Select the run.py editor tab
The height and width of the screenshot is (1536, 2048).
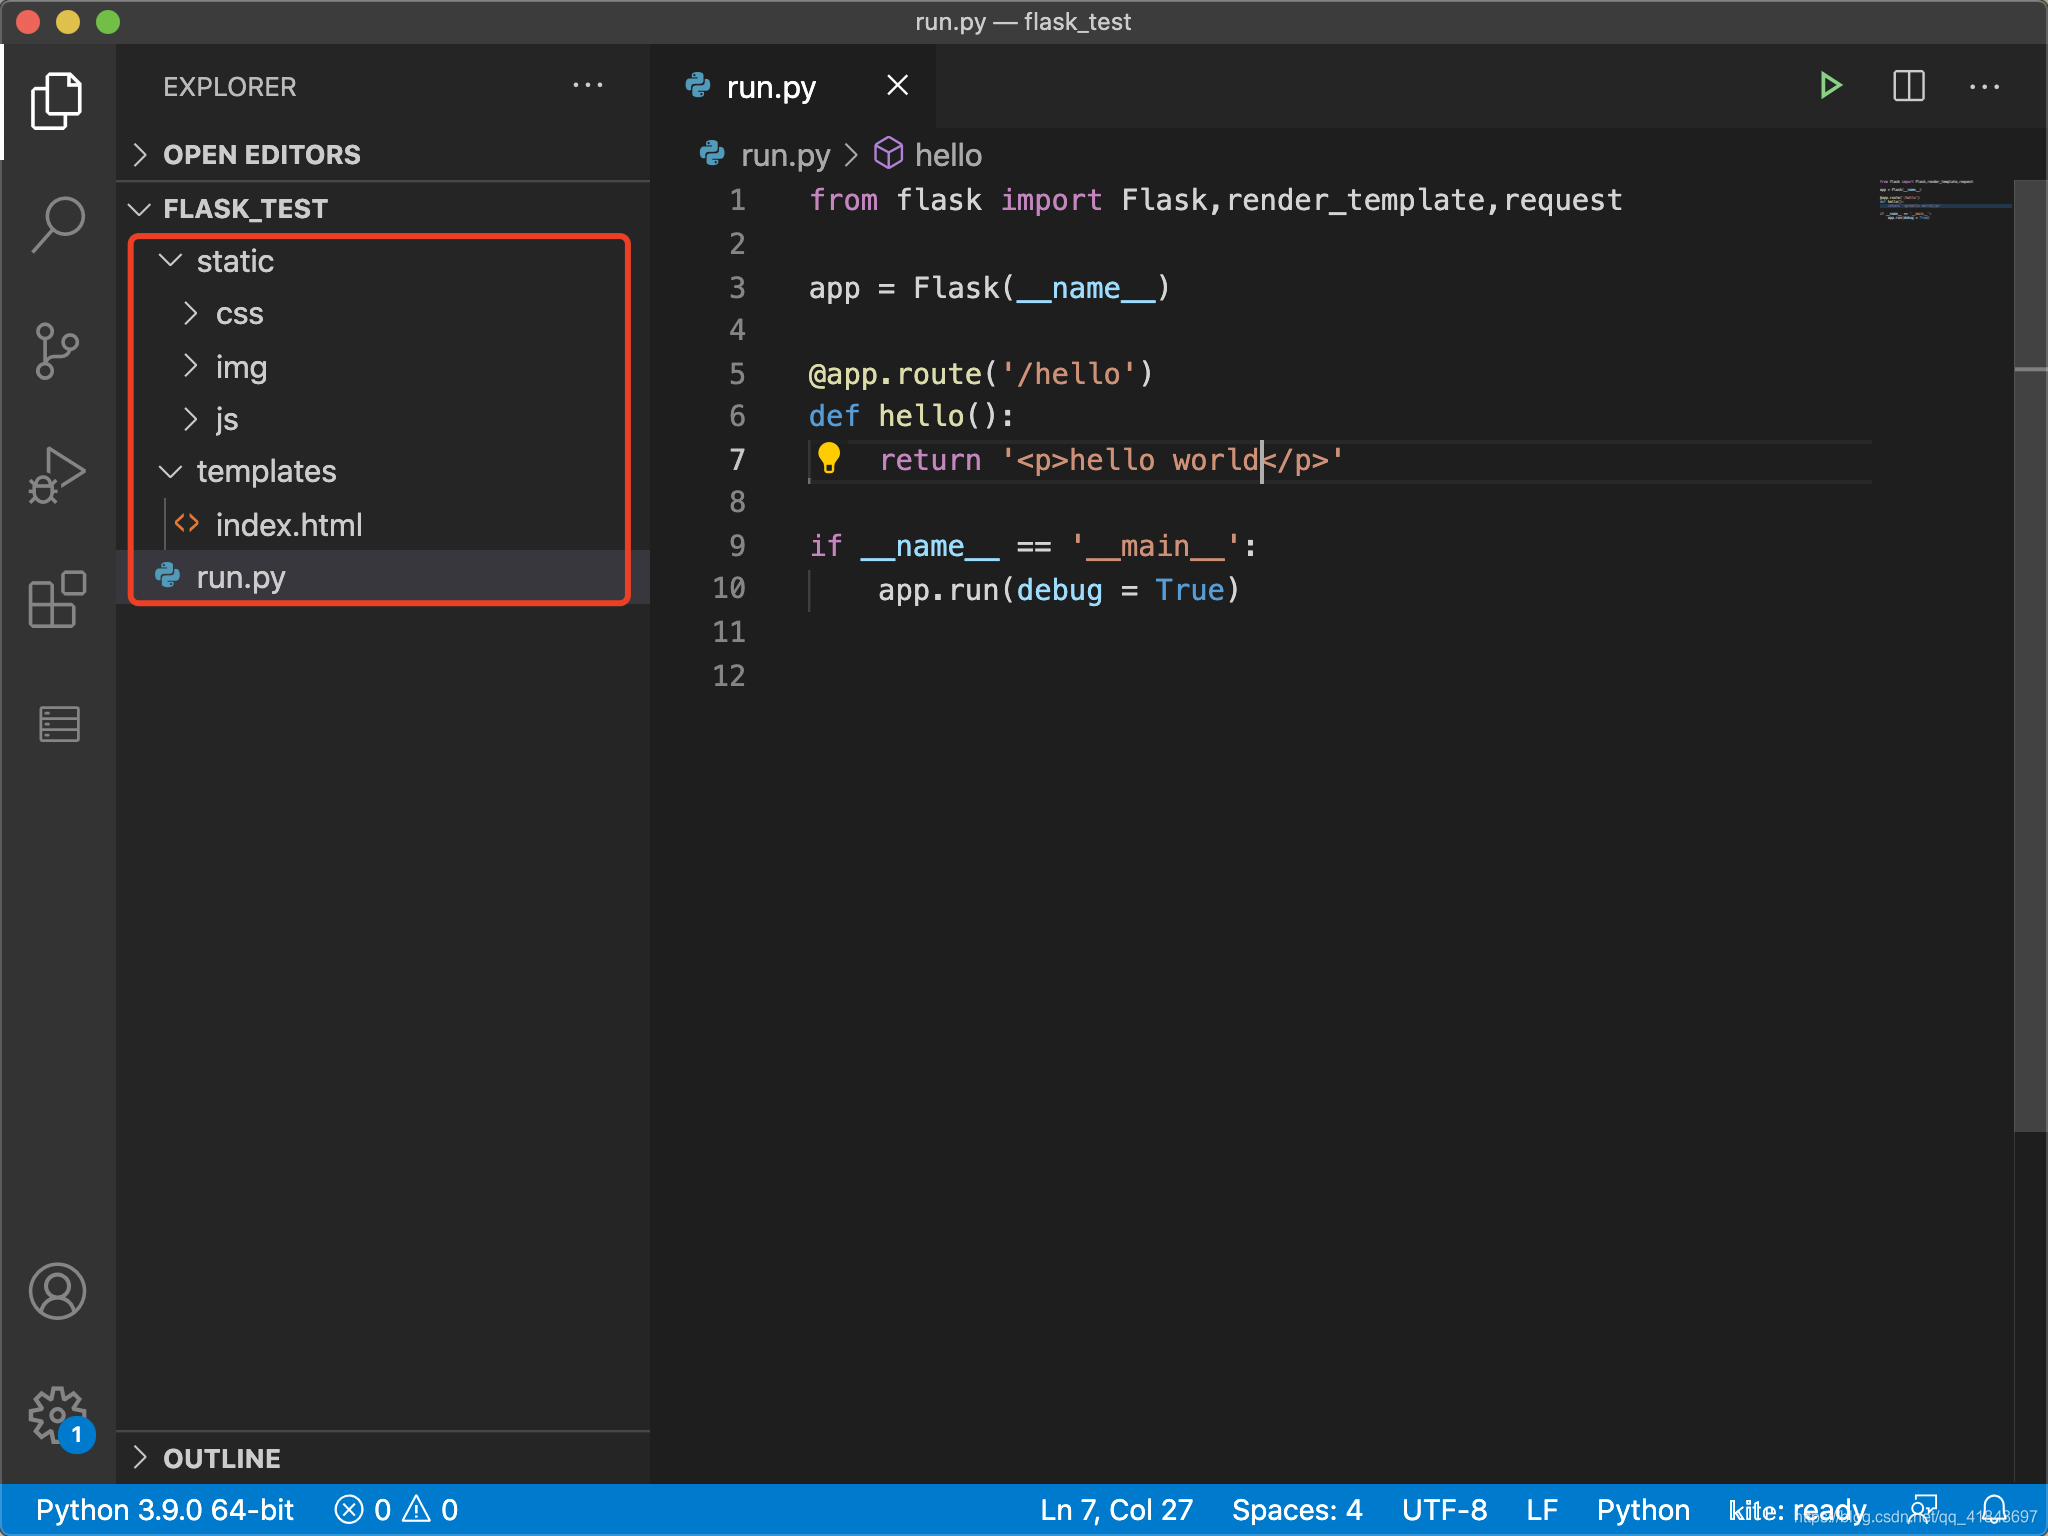coord(770,88)
